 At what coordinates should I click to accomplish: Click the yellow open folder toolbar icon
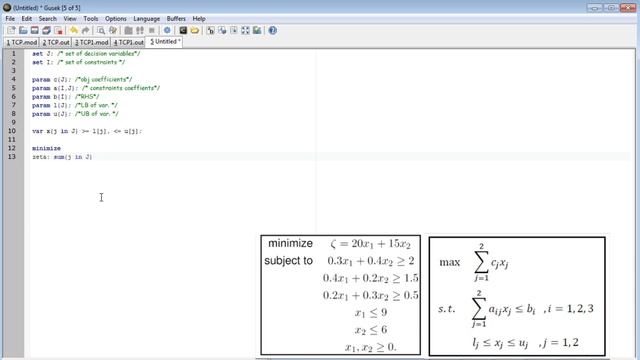[195, 30]
